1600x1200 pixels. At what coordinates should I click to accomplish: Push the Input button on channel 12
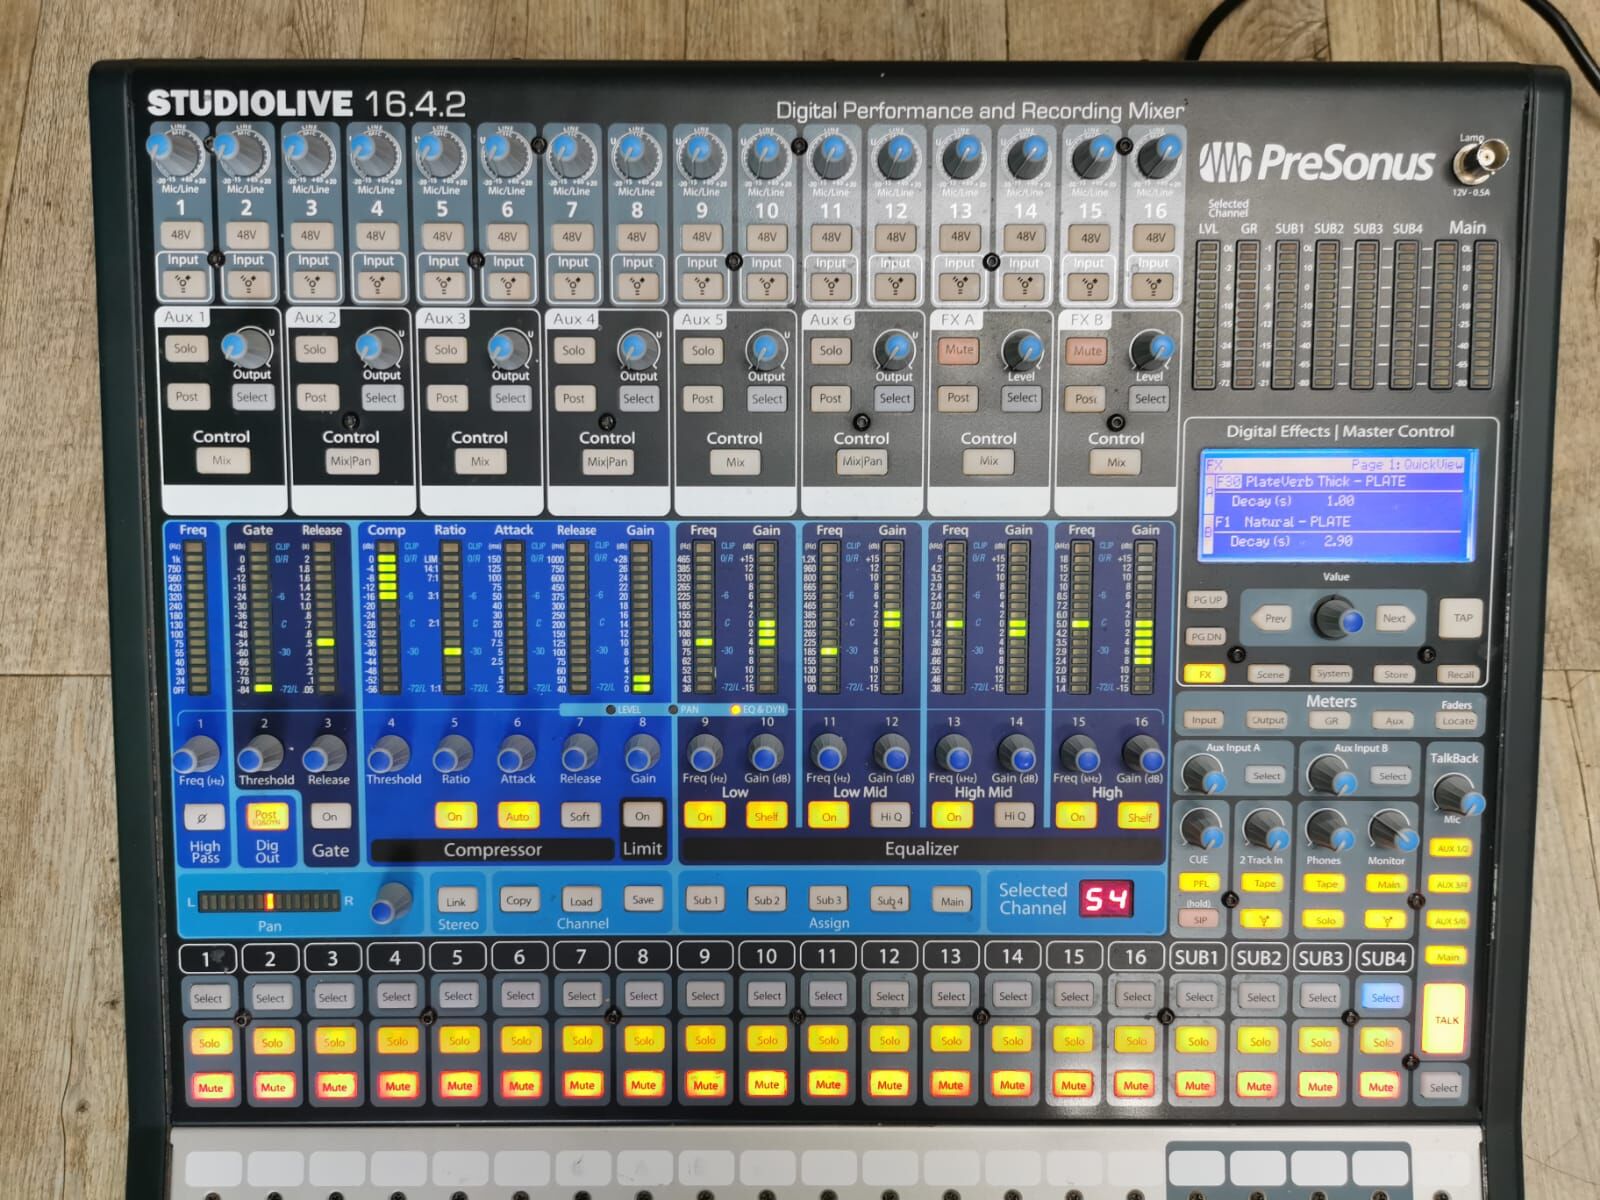(x=895, y=285)
